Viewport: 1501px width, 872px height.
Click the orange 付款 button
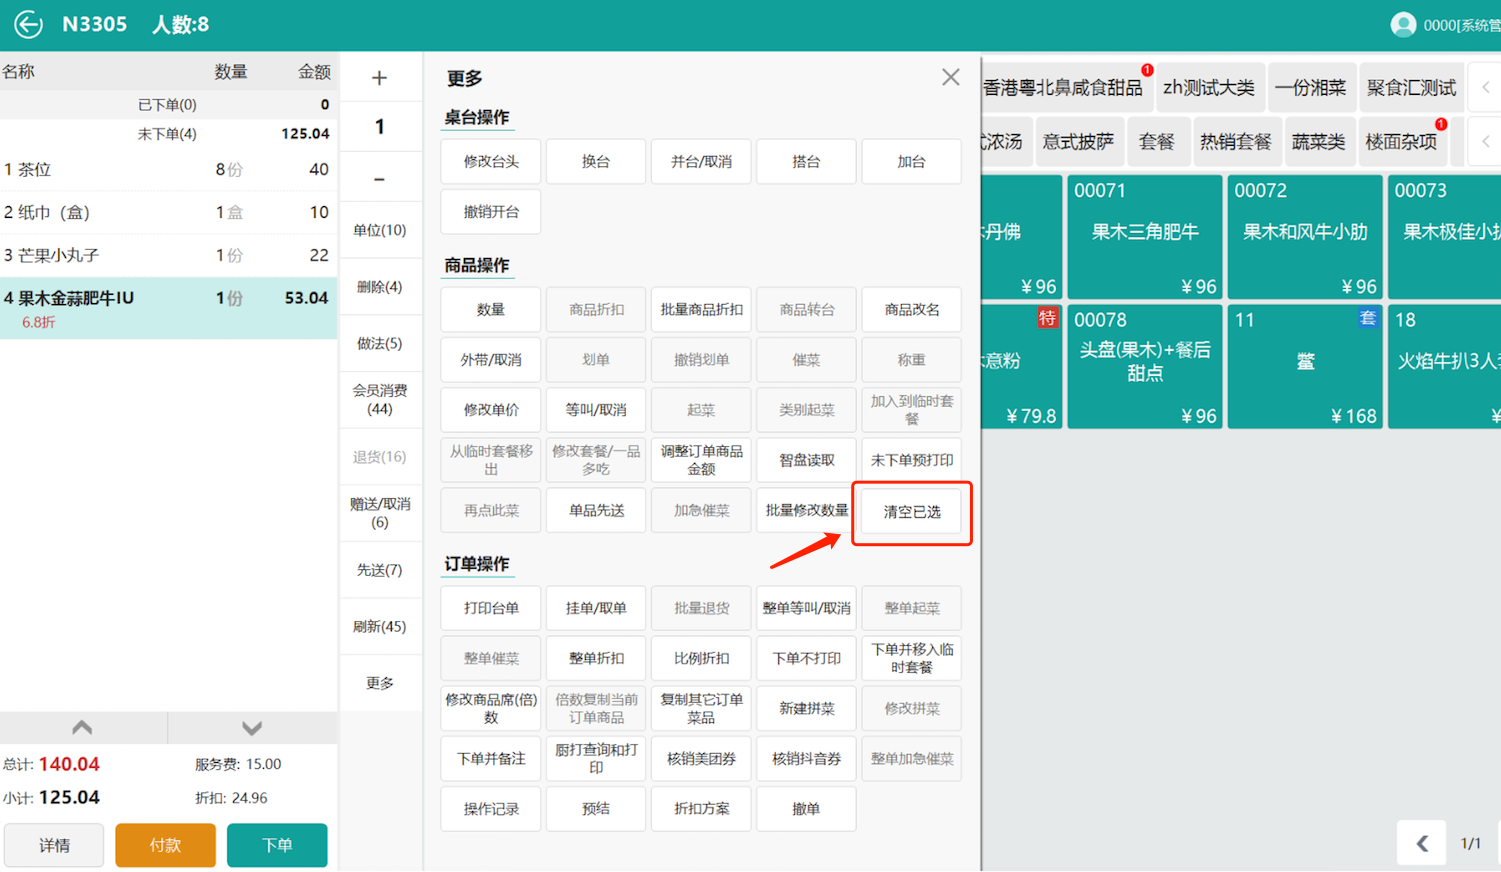[x=165, y=845]
